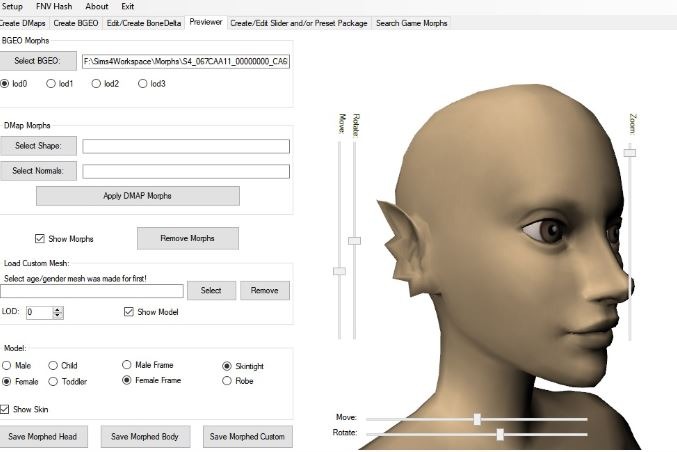Click the BGEO file path field
677x452 pixels.
point(186,61)
